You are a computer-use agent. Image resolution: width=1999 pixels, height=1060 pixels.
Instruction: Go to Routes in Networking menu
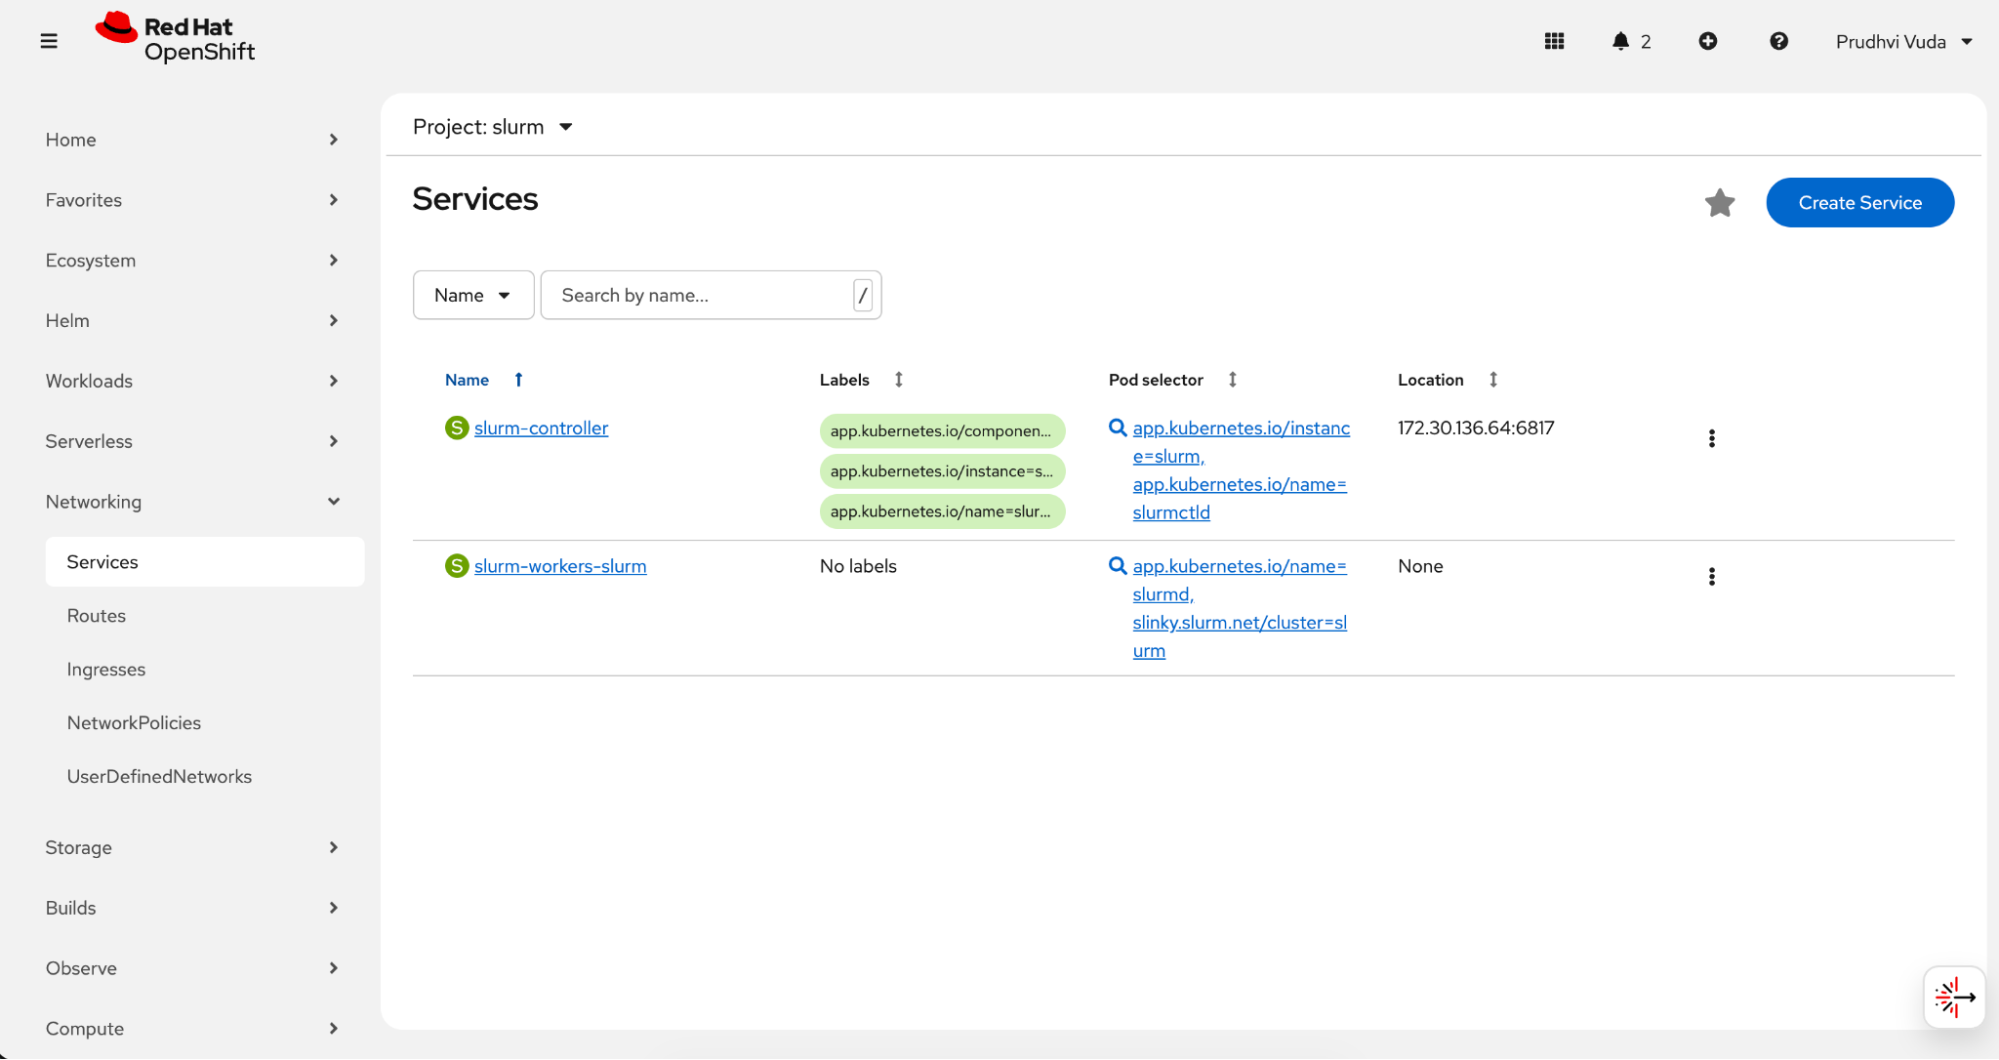[x=96, y=616]
